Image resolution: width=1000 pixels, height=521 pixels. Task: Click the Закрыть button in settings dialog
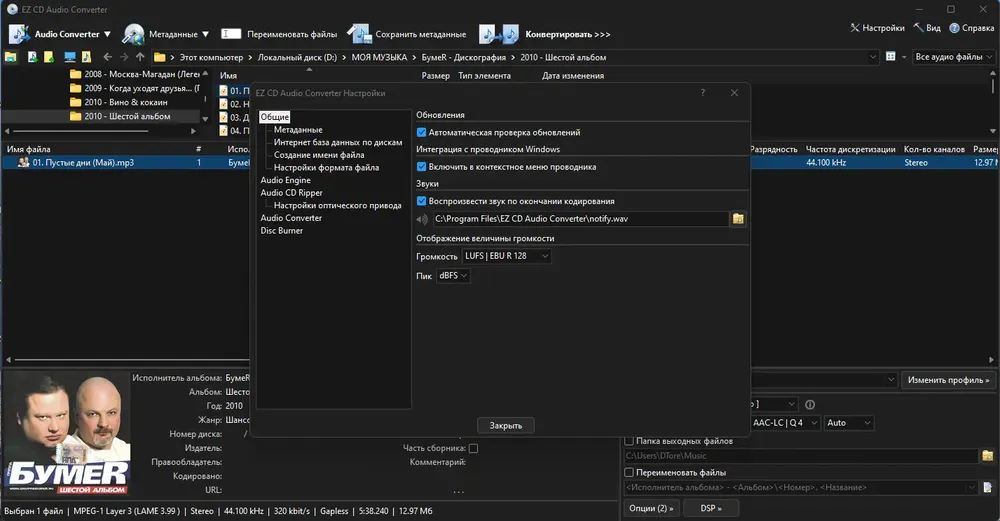[x=506, y=425]
